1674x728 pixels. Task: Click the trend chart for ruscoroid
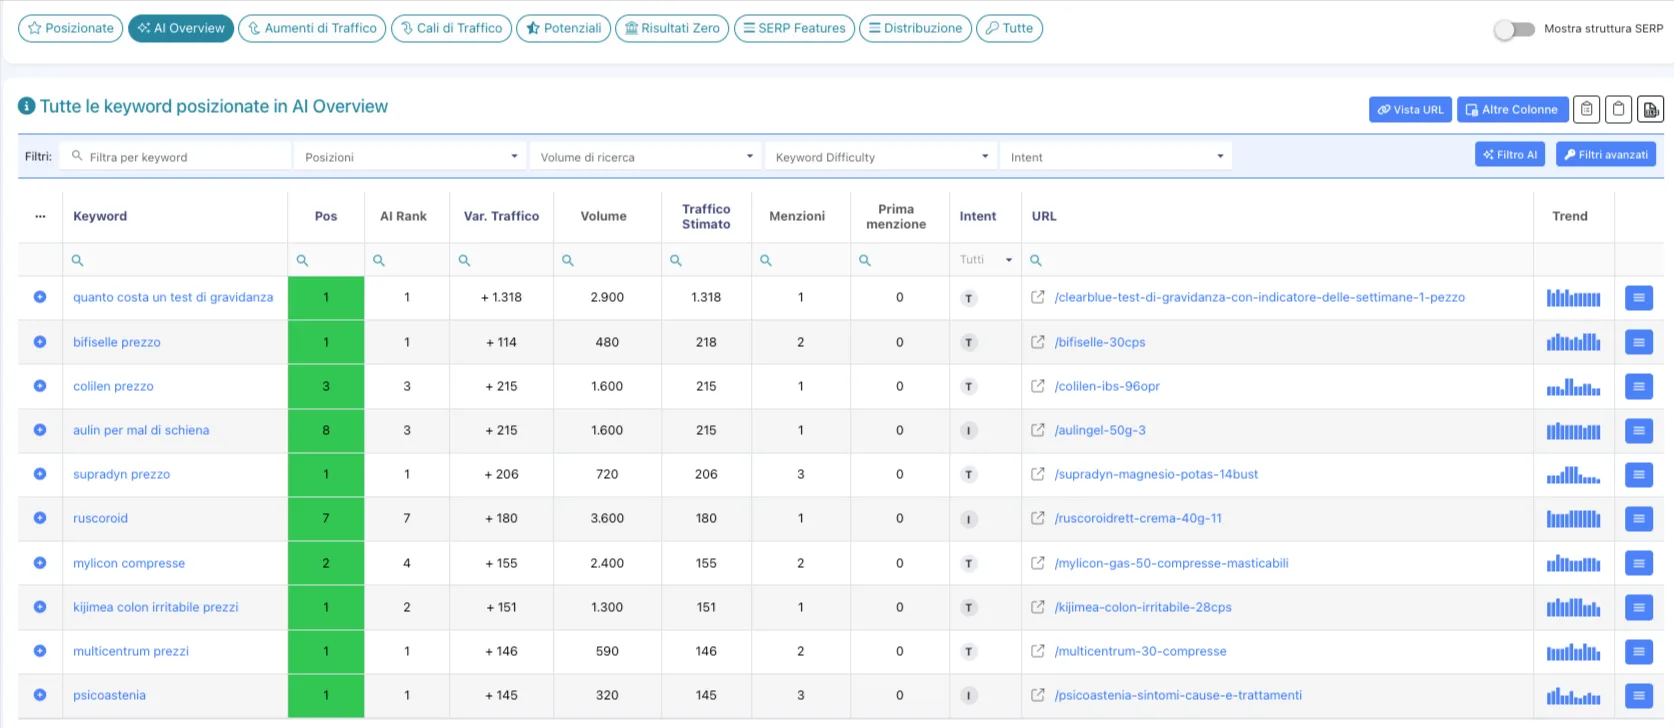click(x=1573, y=518)
